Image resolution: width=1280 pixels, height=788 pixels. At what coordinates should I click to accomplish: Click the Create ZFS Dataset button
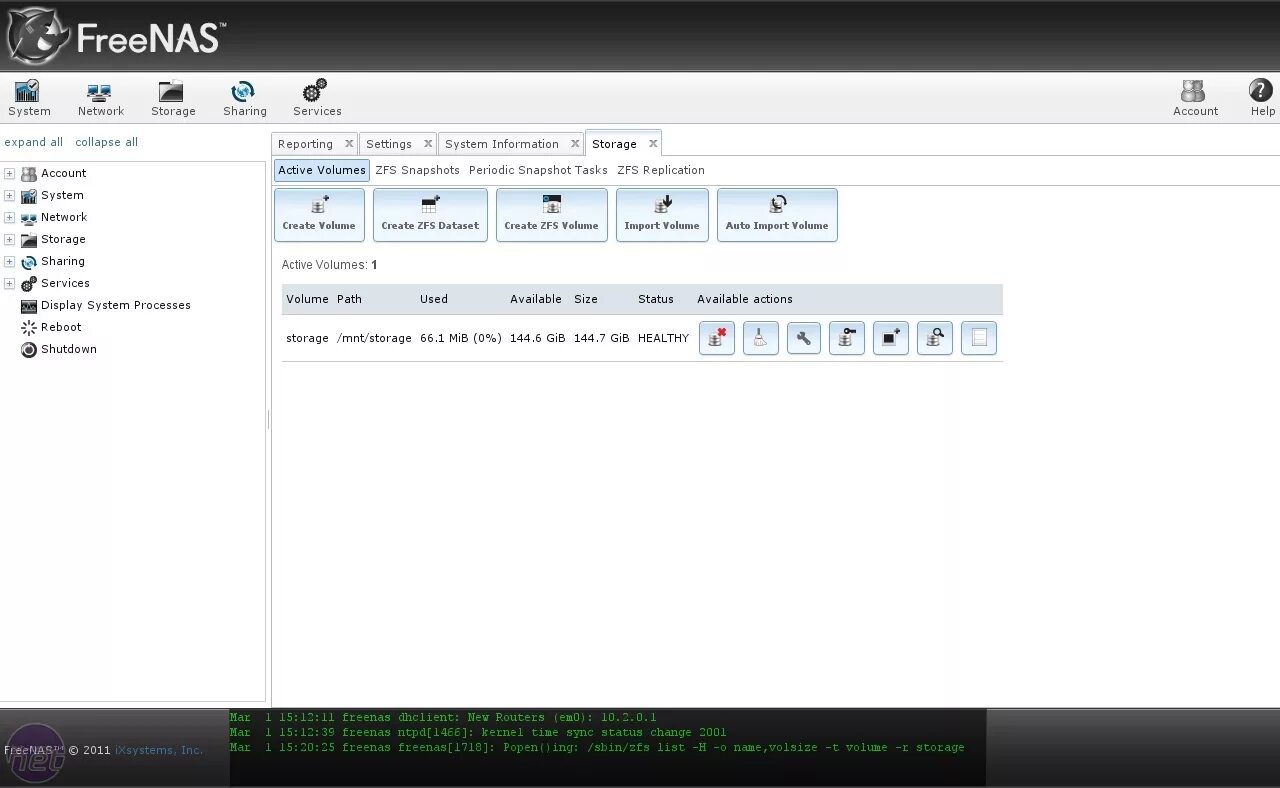tap(430, 215)
